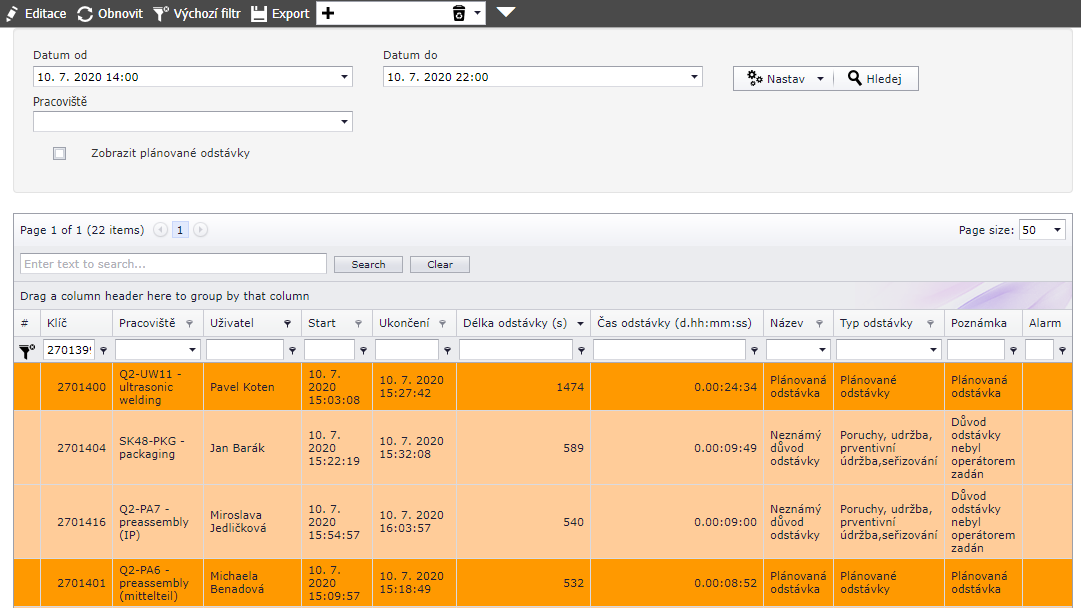
Task: Open the Page size dropdown
Action: pos(1057,230)
